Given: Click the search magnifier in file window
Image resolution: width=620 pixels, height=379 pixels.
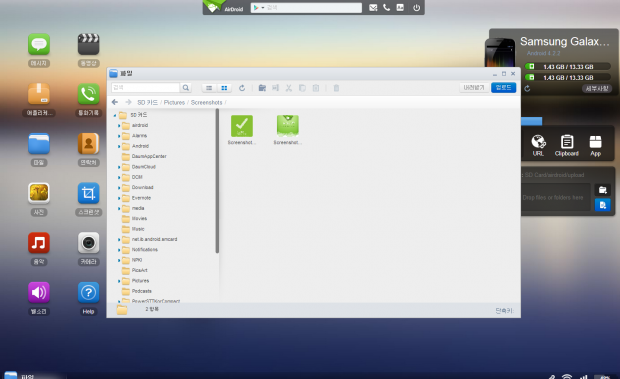Looking at the screenshot, I should (x=186, y=88).
